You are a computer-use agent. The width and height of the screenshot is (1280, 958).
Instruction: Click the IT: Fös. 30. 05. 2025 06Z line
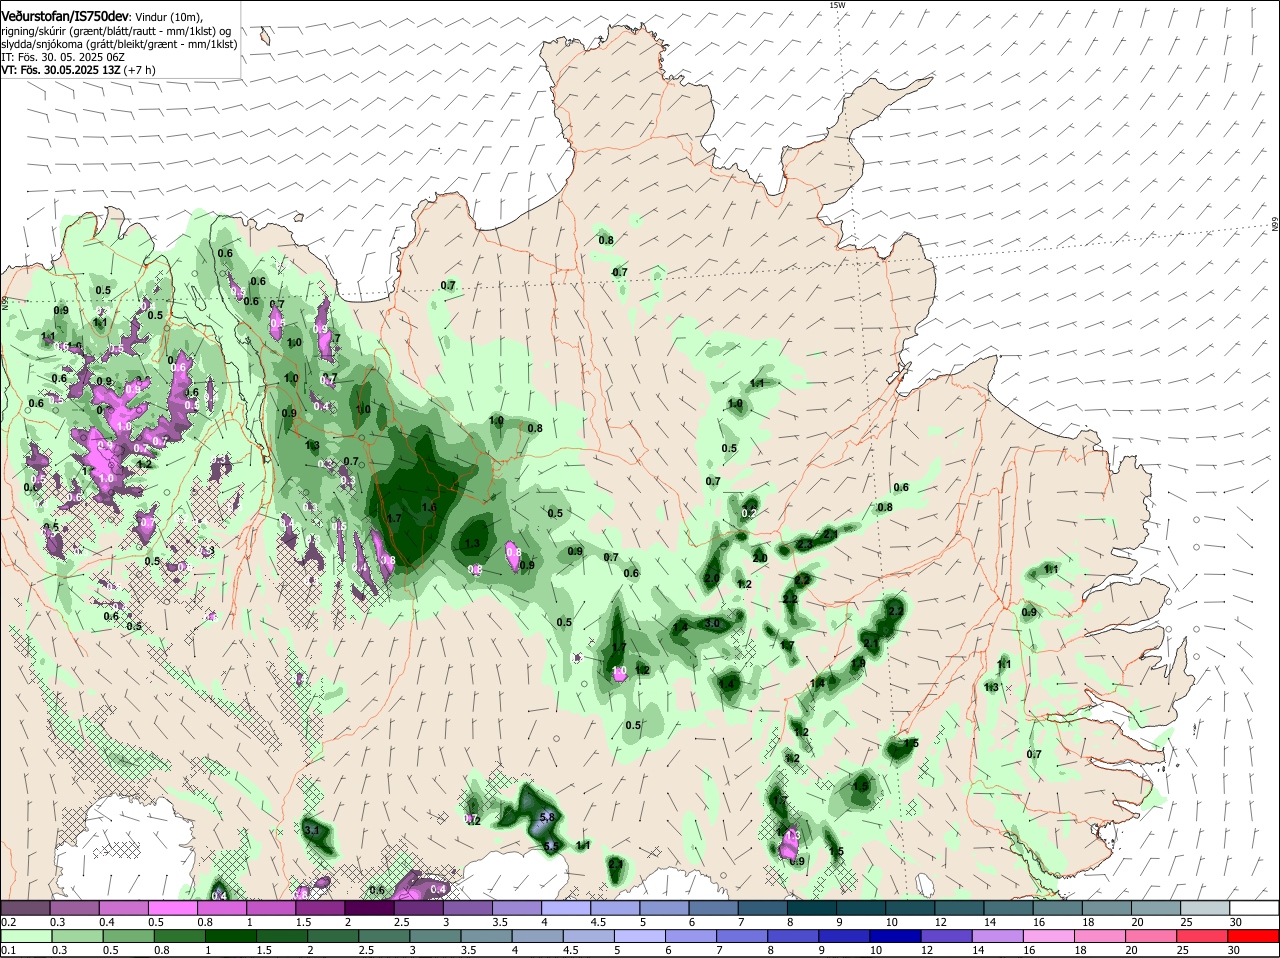[x=63, y=58]
